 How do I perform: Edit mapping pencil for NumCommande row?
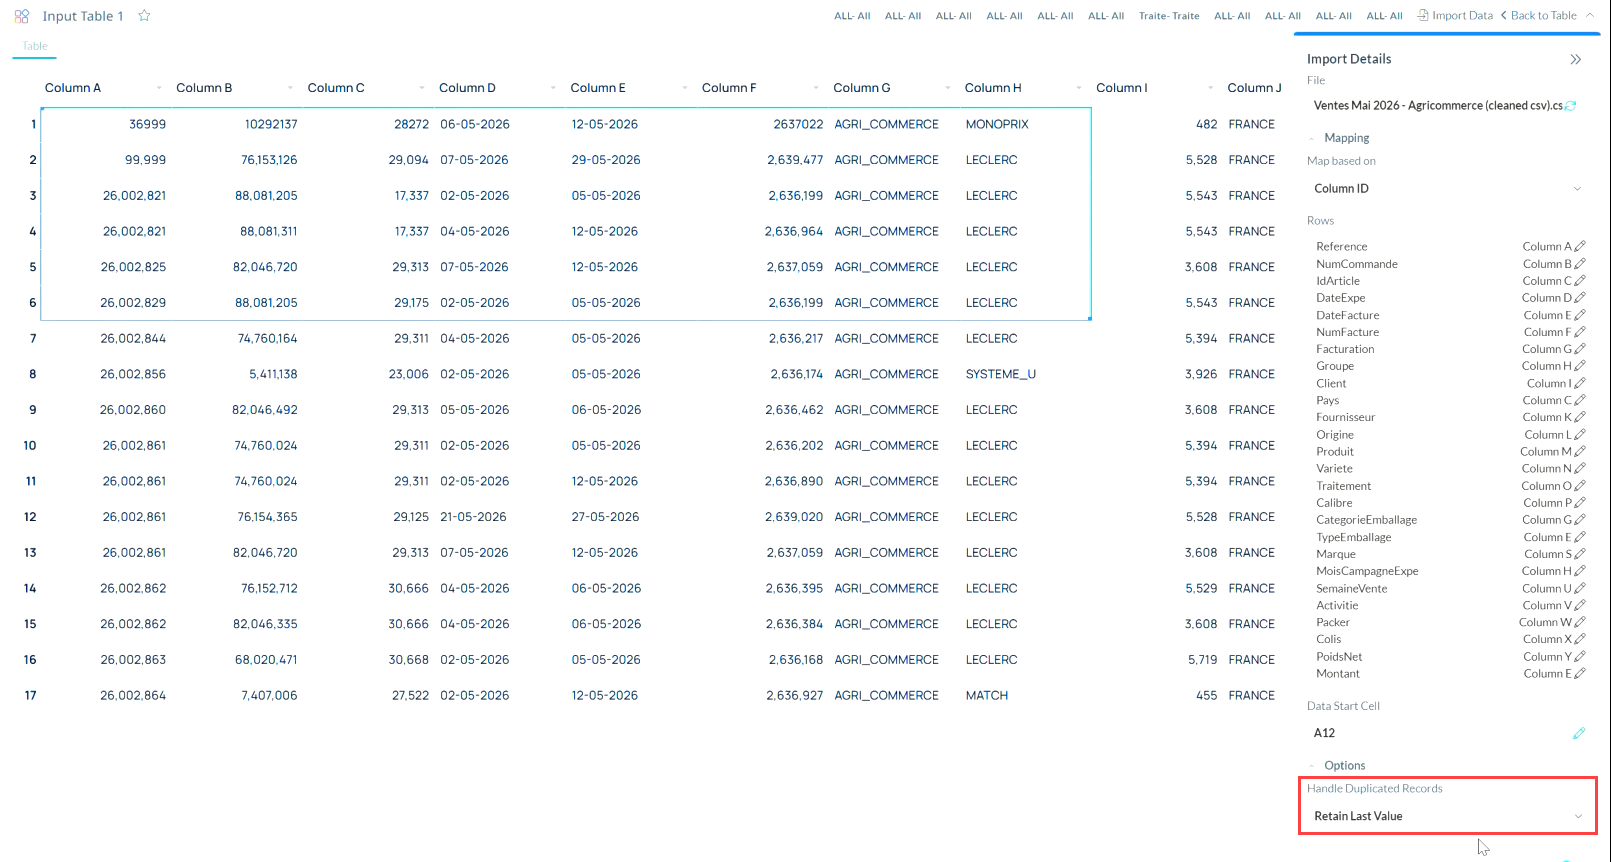click(x=1580, y=264)
